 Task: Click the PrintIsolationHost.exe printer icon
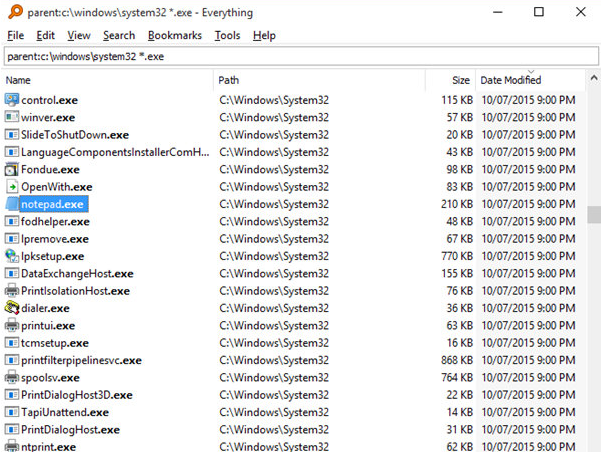11,291
